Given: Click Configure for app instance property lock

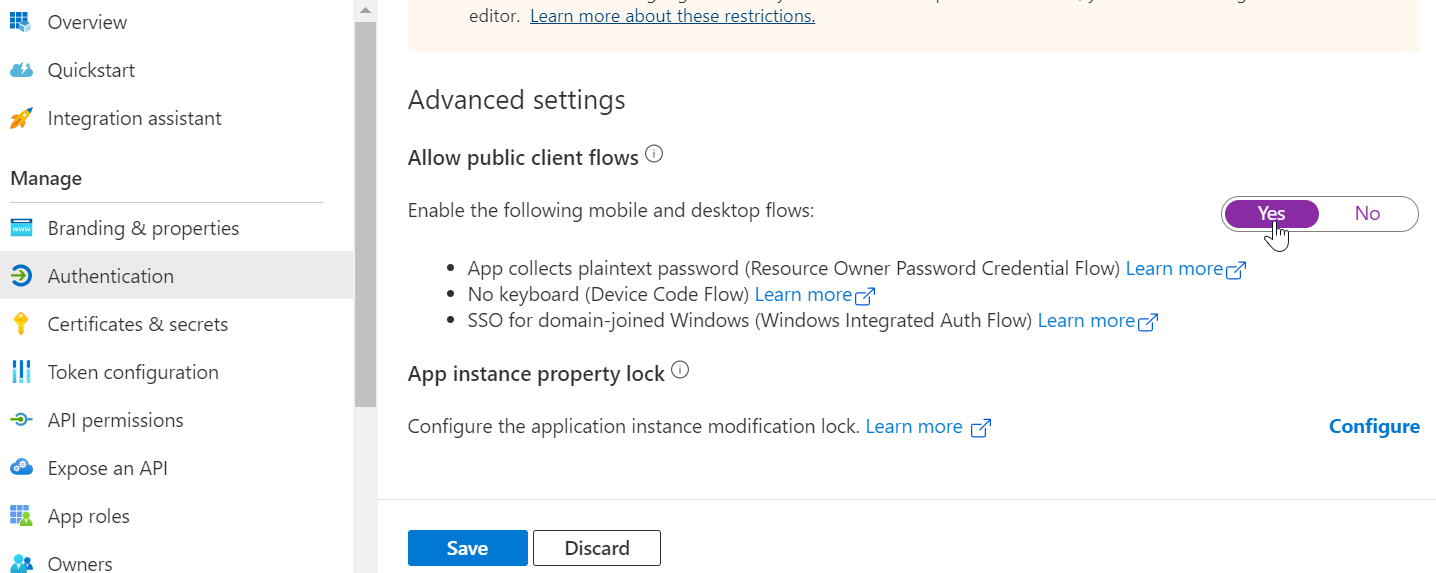Looking at the screenshot, I should click(1374, 427).
